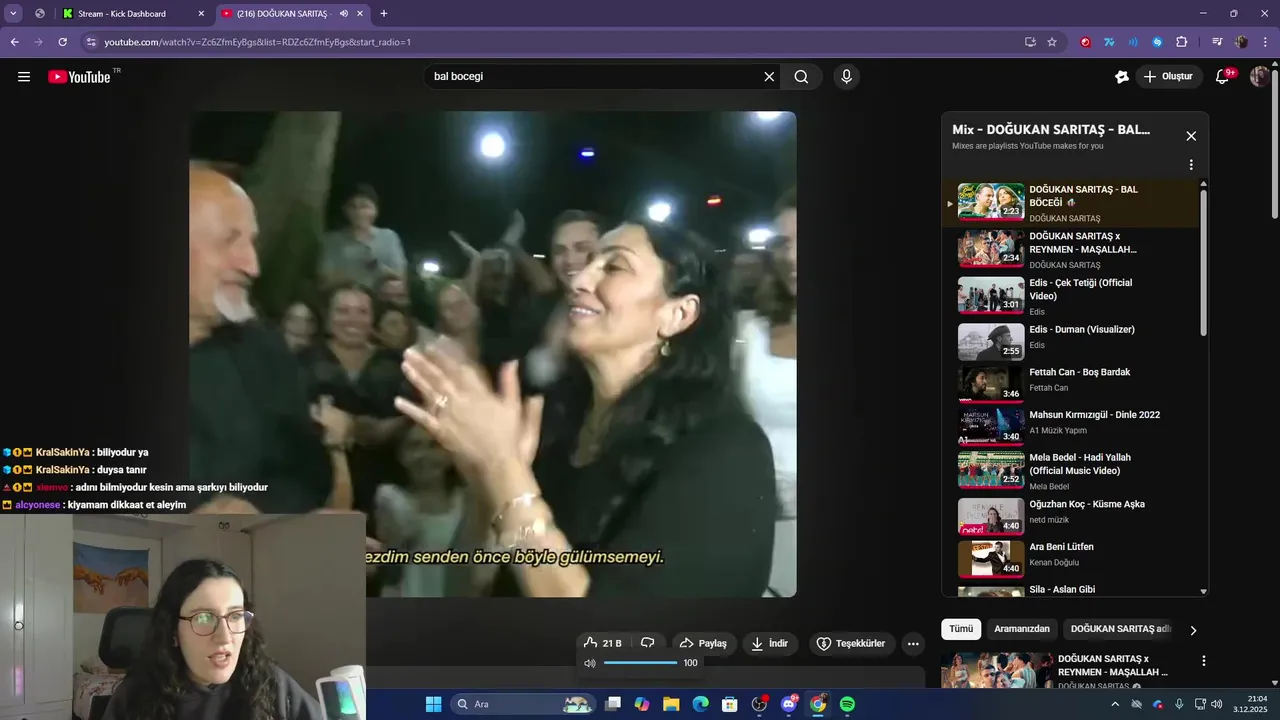
Task: Mute audio in volume popup
Action: pyautogui.click(x=590, y=663)
